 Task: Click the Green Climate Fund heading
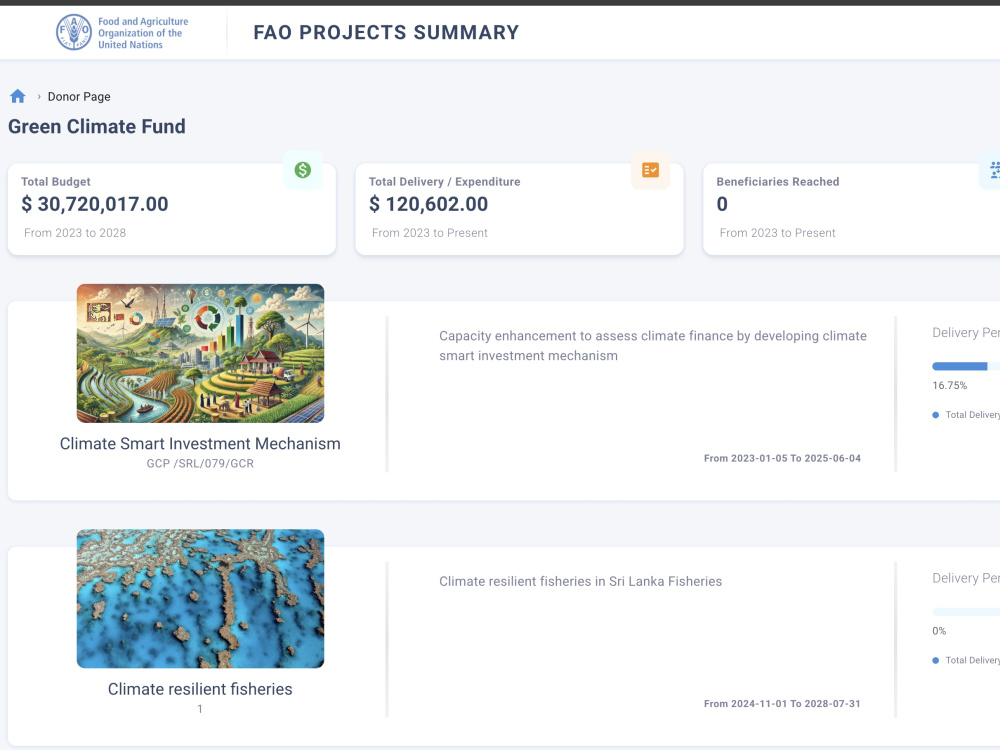tap(97, 126)
